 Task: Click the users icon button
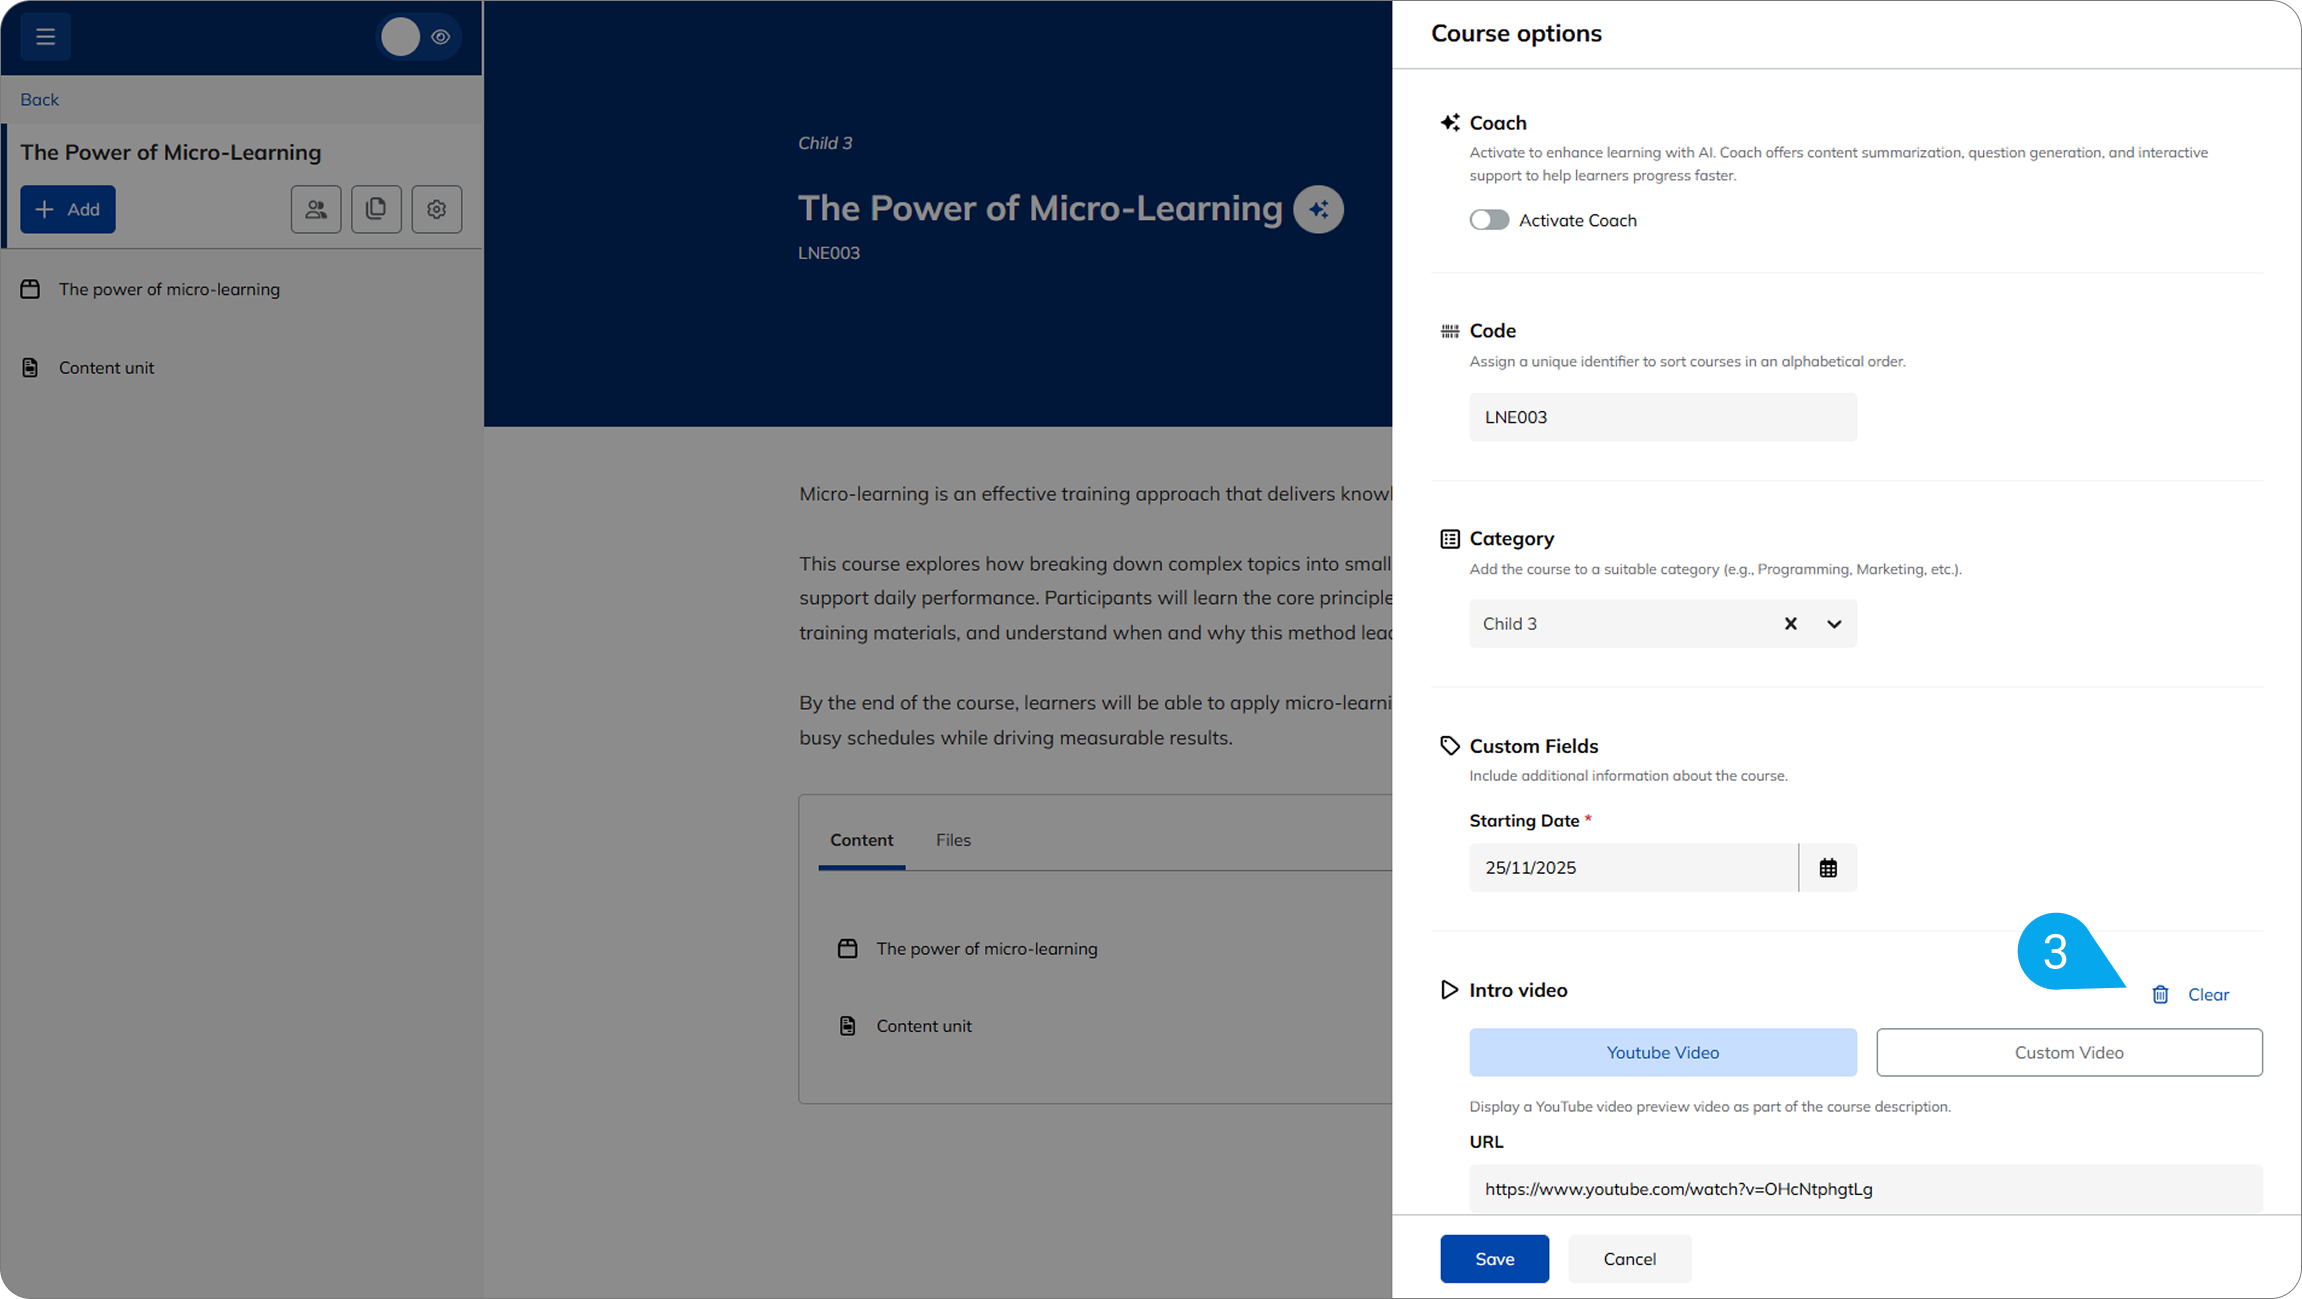316,209
